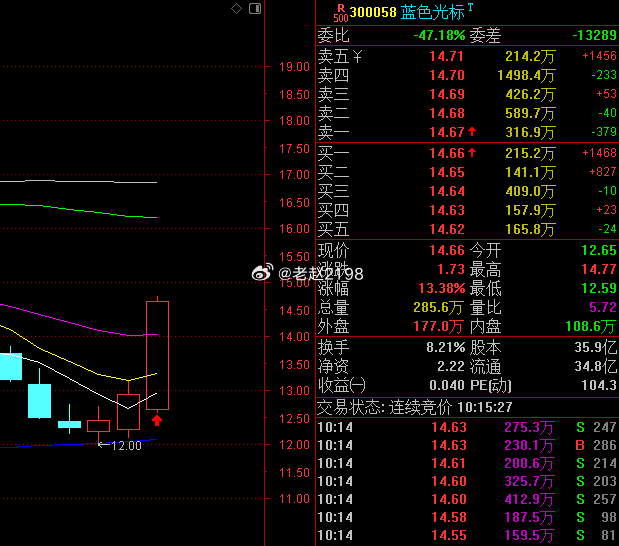Click the tall red candlestick on latest day

158,355
